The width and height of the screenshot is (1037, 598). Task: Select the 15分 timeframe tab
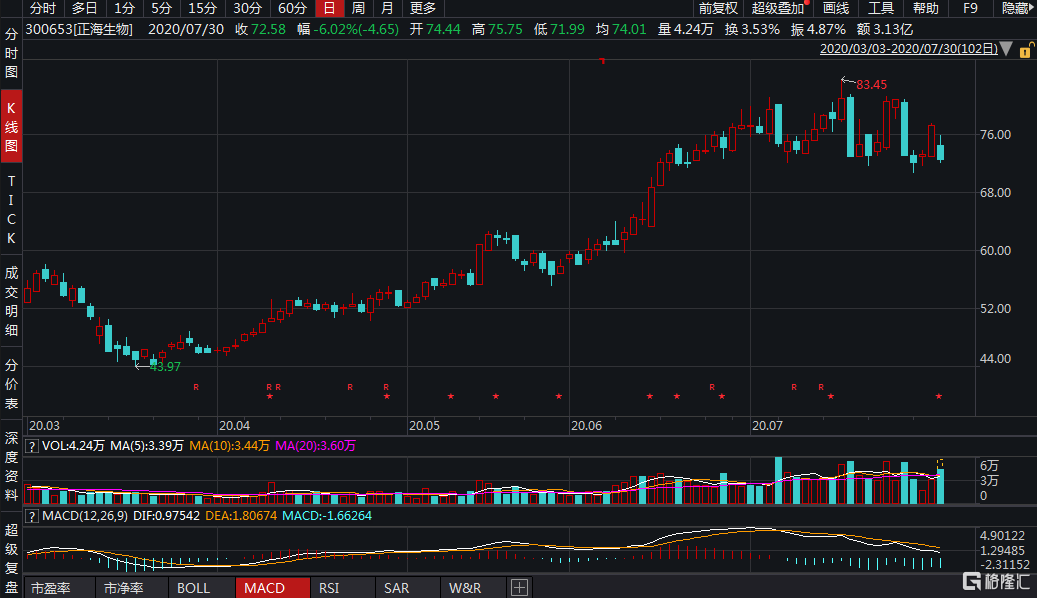(202, 9)
